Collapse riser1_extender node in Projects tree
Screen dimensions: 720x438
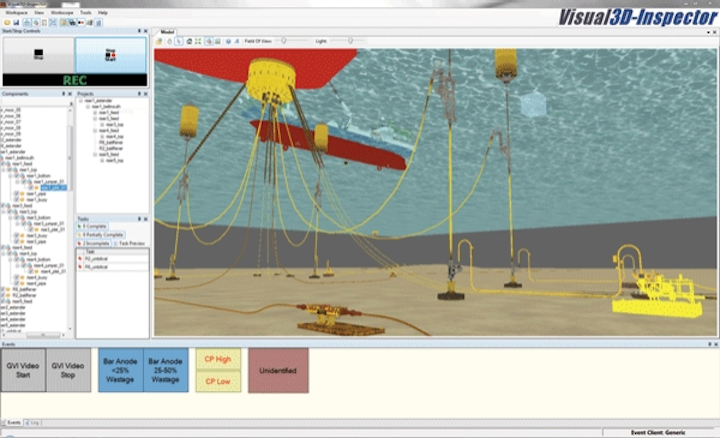click(x=81, y=101)
